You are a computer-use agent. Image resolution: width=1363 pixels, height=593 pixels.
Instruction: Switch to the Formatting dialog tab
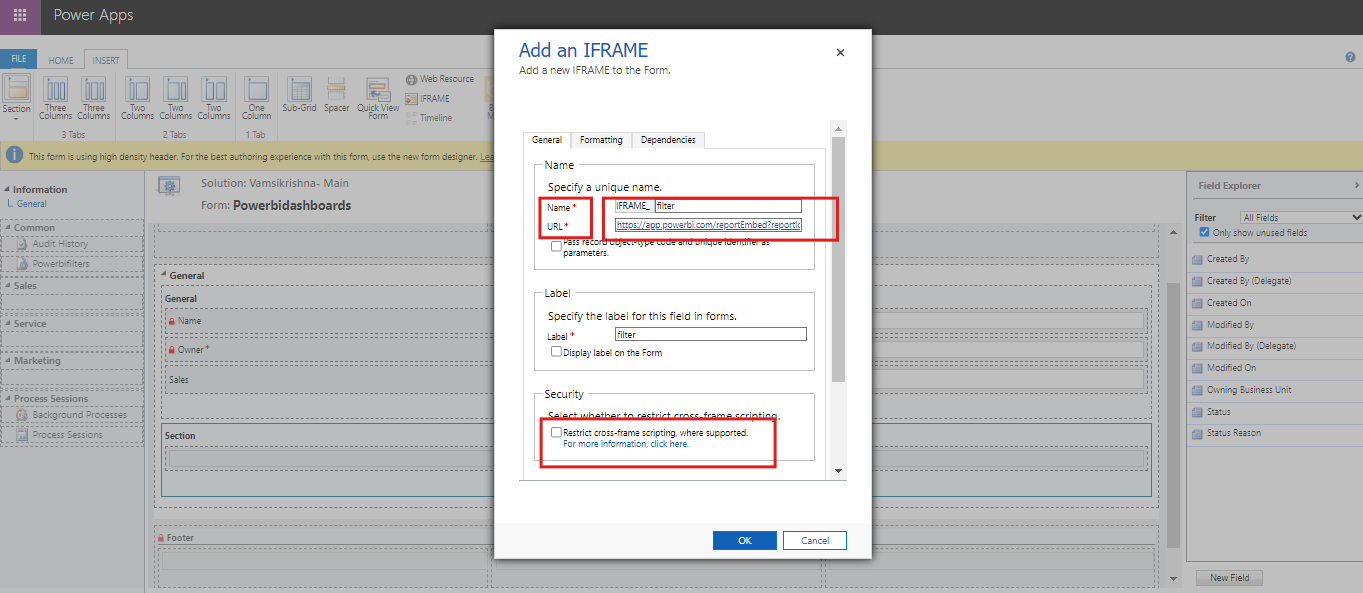click(601, 140)
